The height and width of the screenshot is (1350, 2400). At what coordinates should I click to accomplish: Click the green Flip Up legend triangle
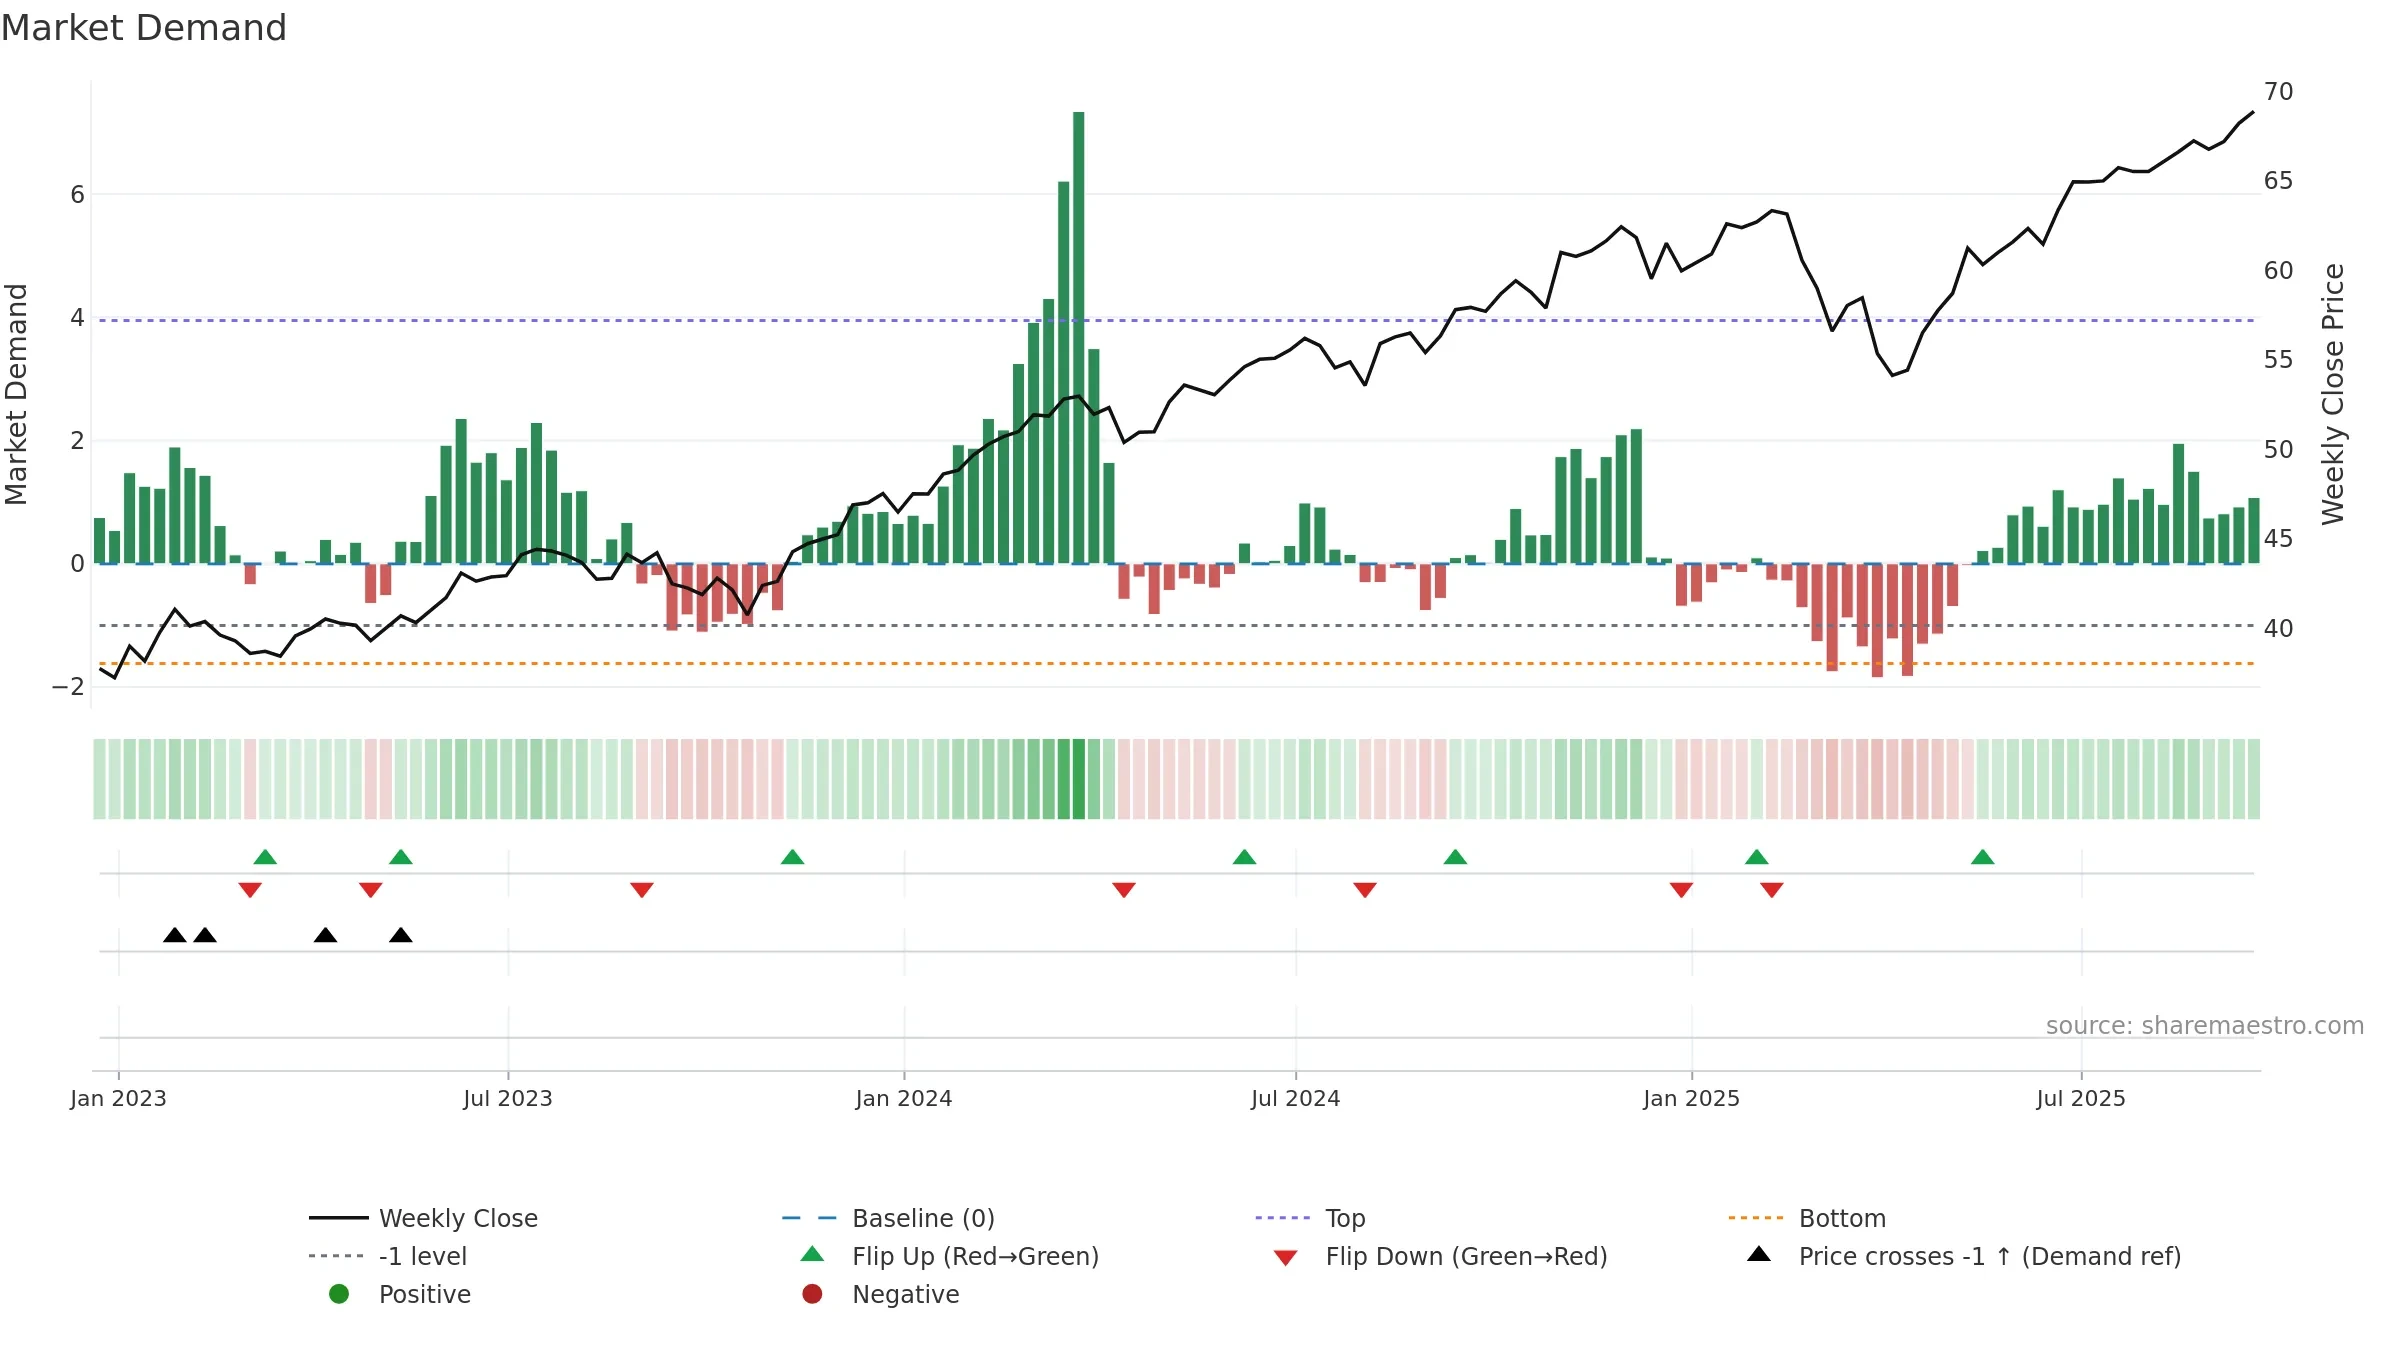coord(813,1254)
